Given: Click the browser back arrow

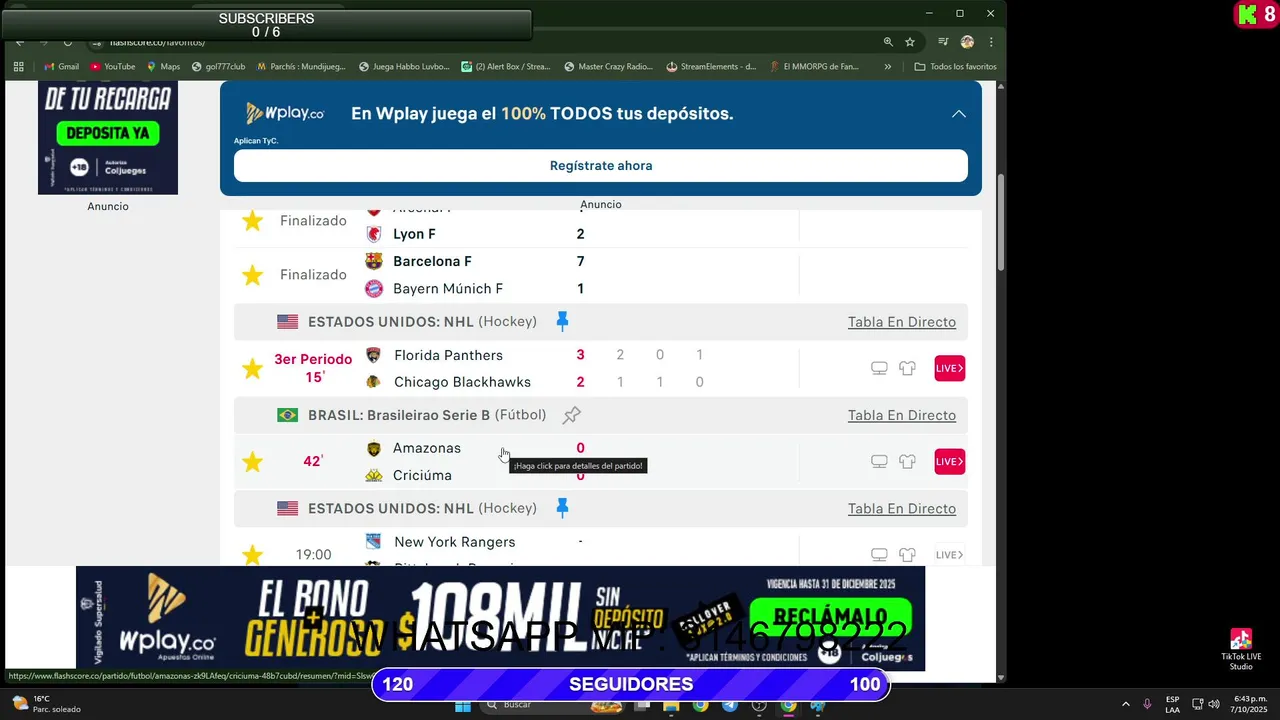Looking at the screenshot, I should (x=20, y=42).
